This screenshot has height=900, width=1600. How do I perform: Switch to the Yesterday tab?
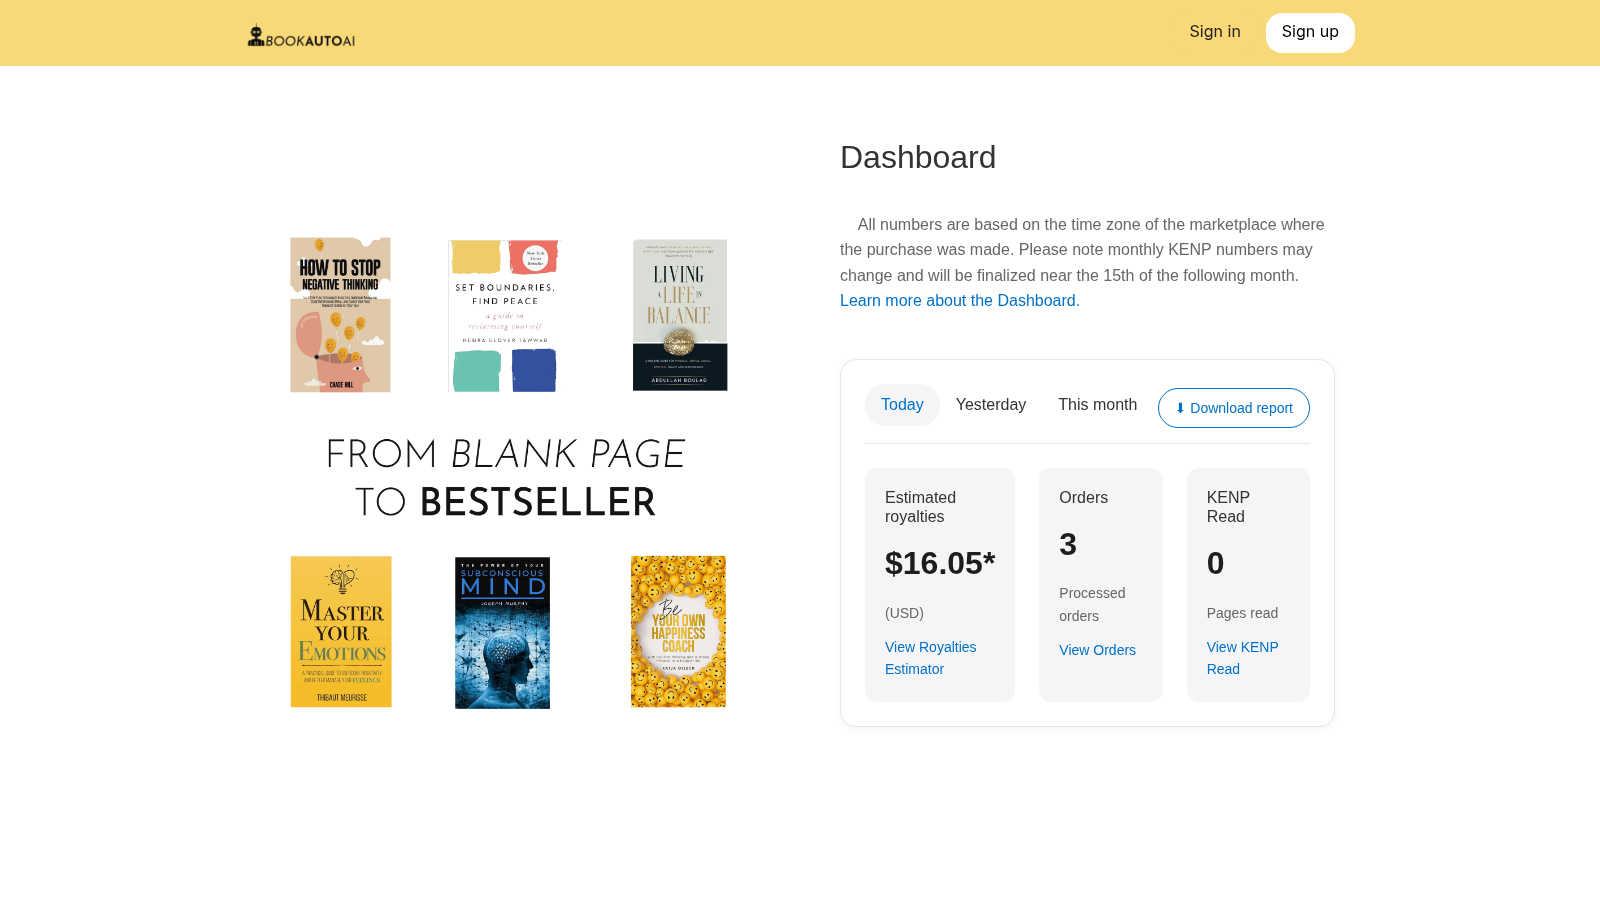pos(991,405)
